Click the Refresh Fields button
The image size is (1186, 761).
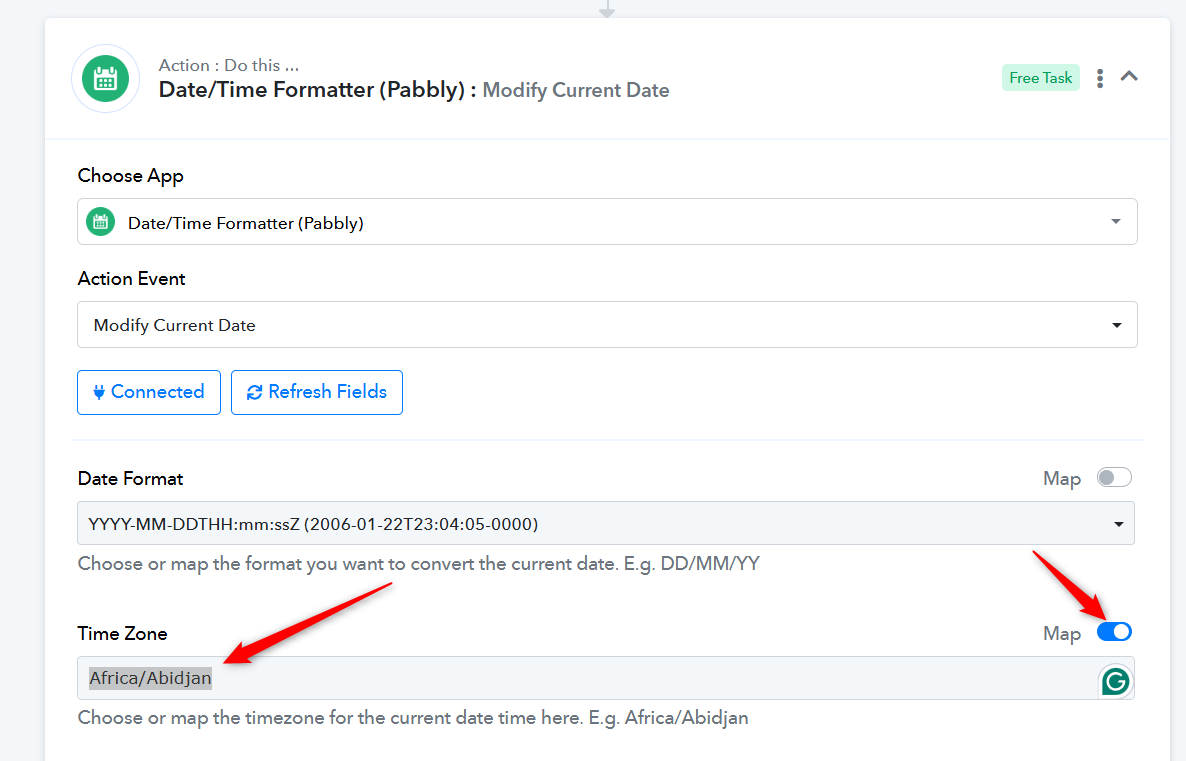(317, 392)
